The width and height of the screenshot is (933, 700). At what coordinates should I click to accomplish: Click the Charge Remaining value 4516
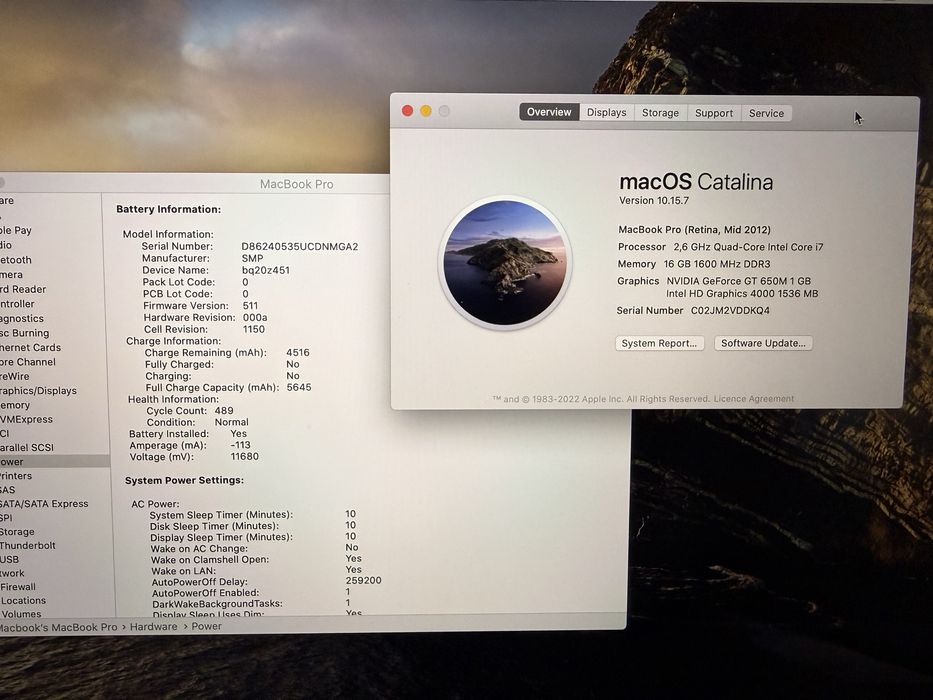click(x=298, y=352)
